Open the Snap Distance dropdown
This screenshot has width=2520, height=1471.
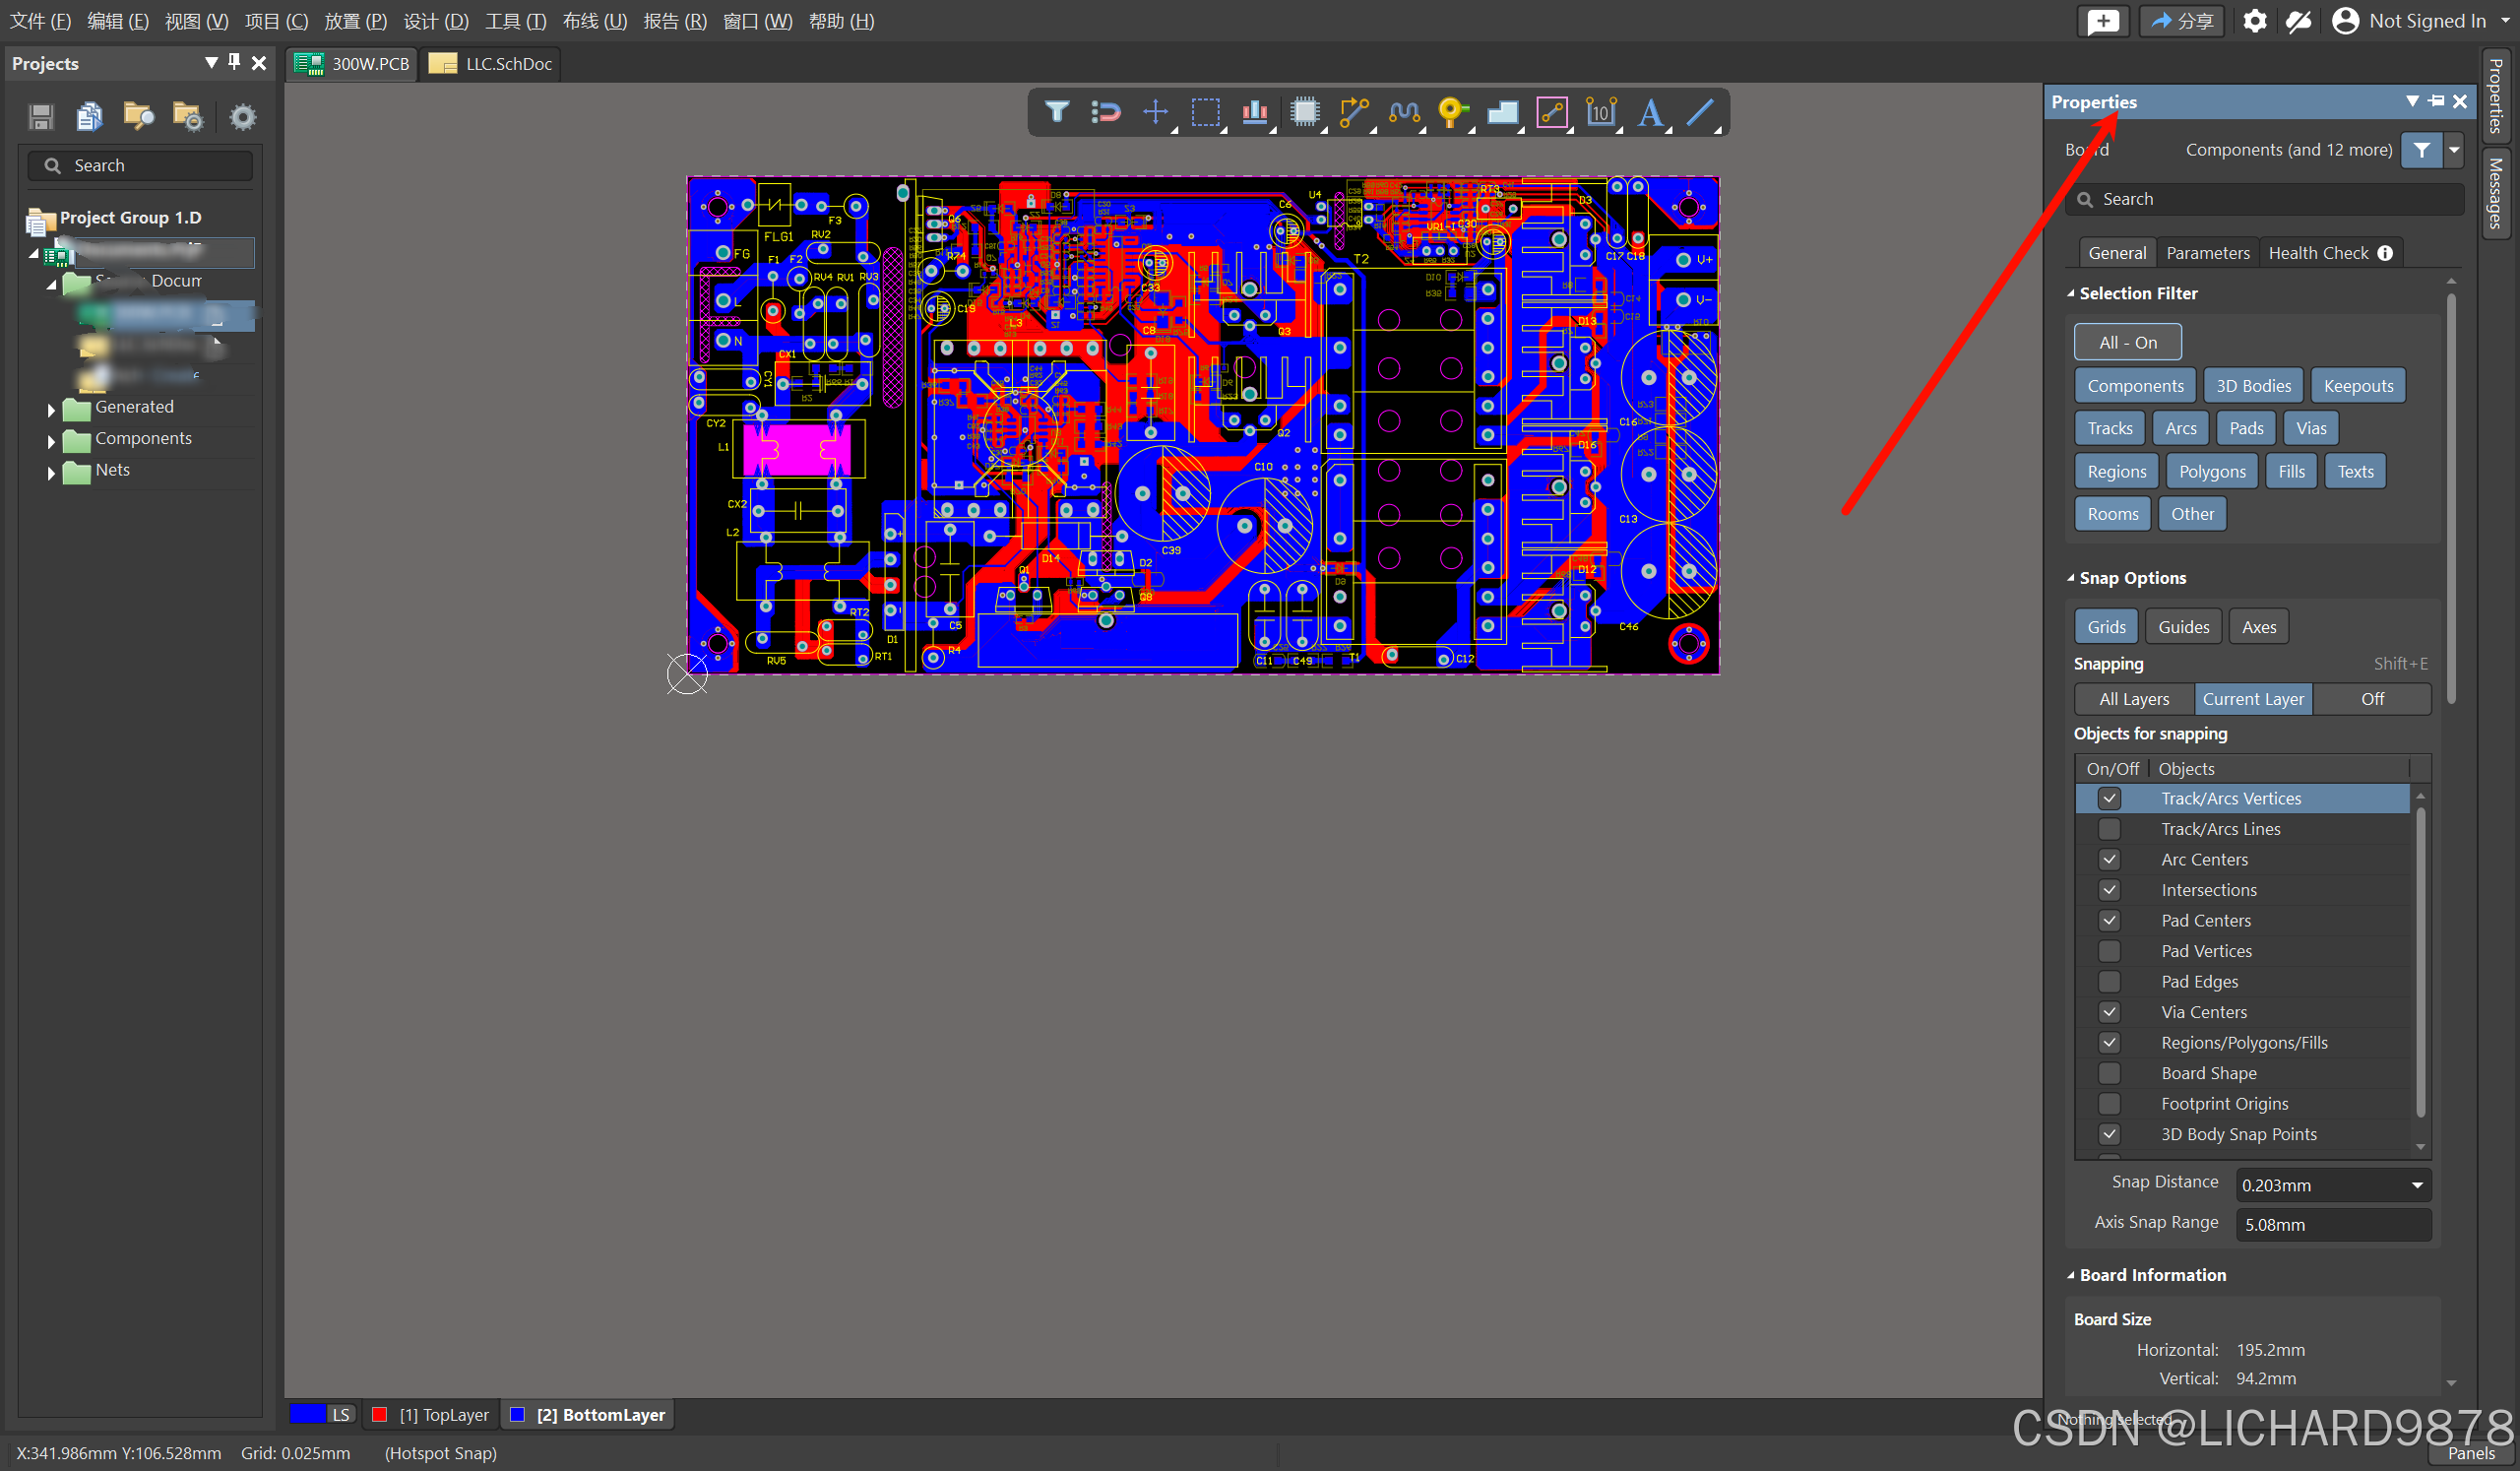(x=2416, y=1185)
